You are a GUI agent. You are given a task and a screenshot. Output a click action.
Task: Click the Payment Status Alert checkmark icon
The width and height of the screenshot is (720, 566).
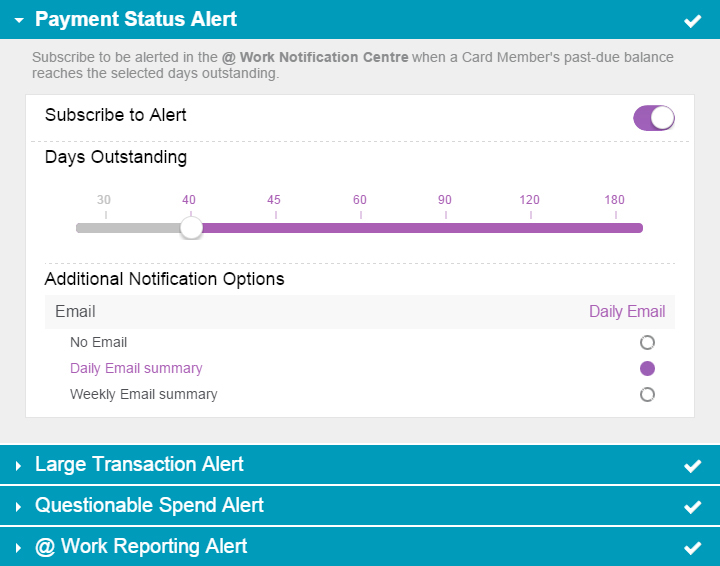[692, 20]
